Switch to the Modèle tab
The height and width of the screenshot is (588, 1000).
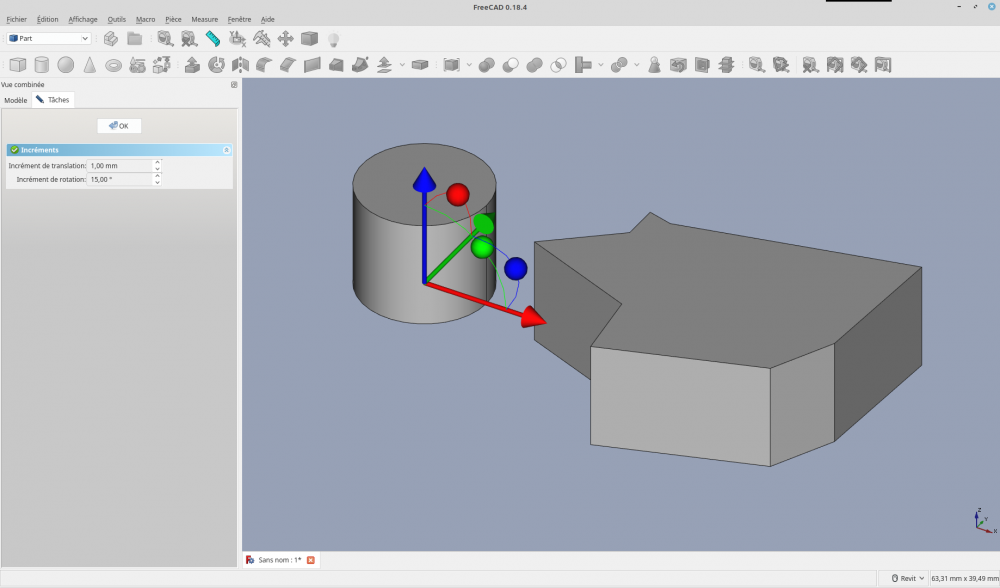coord(16,100)
